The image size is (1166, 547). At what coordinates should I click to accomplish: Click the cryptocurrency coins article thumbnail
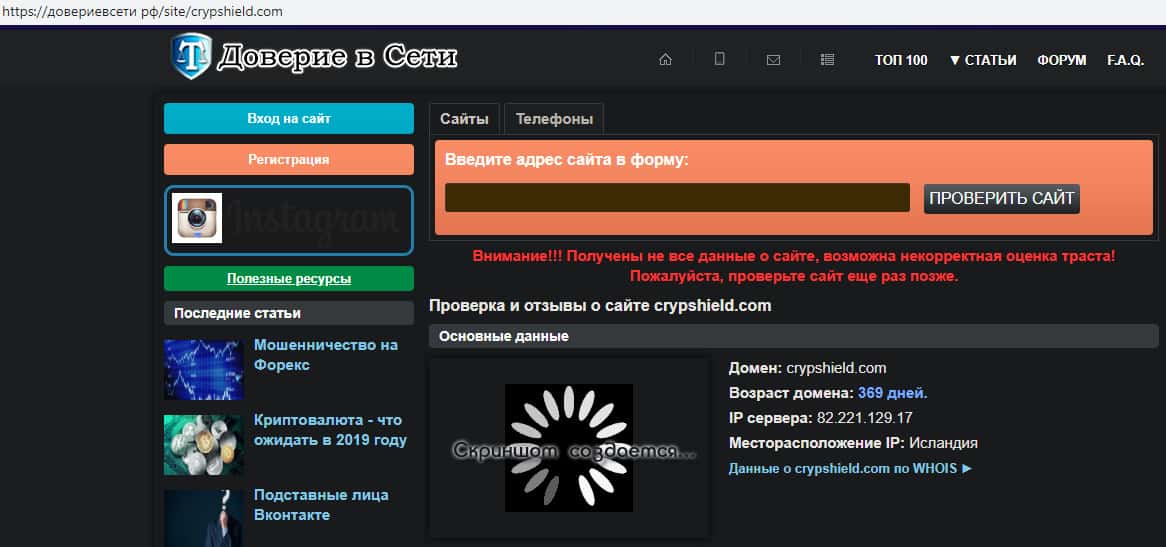coord(204,444)
